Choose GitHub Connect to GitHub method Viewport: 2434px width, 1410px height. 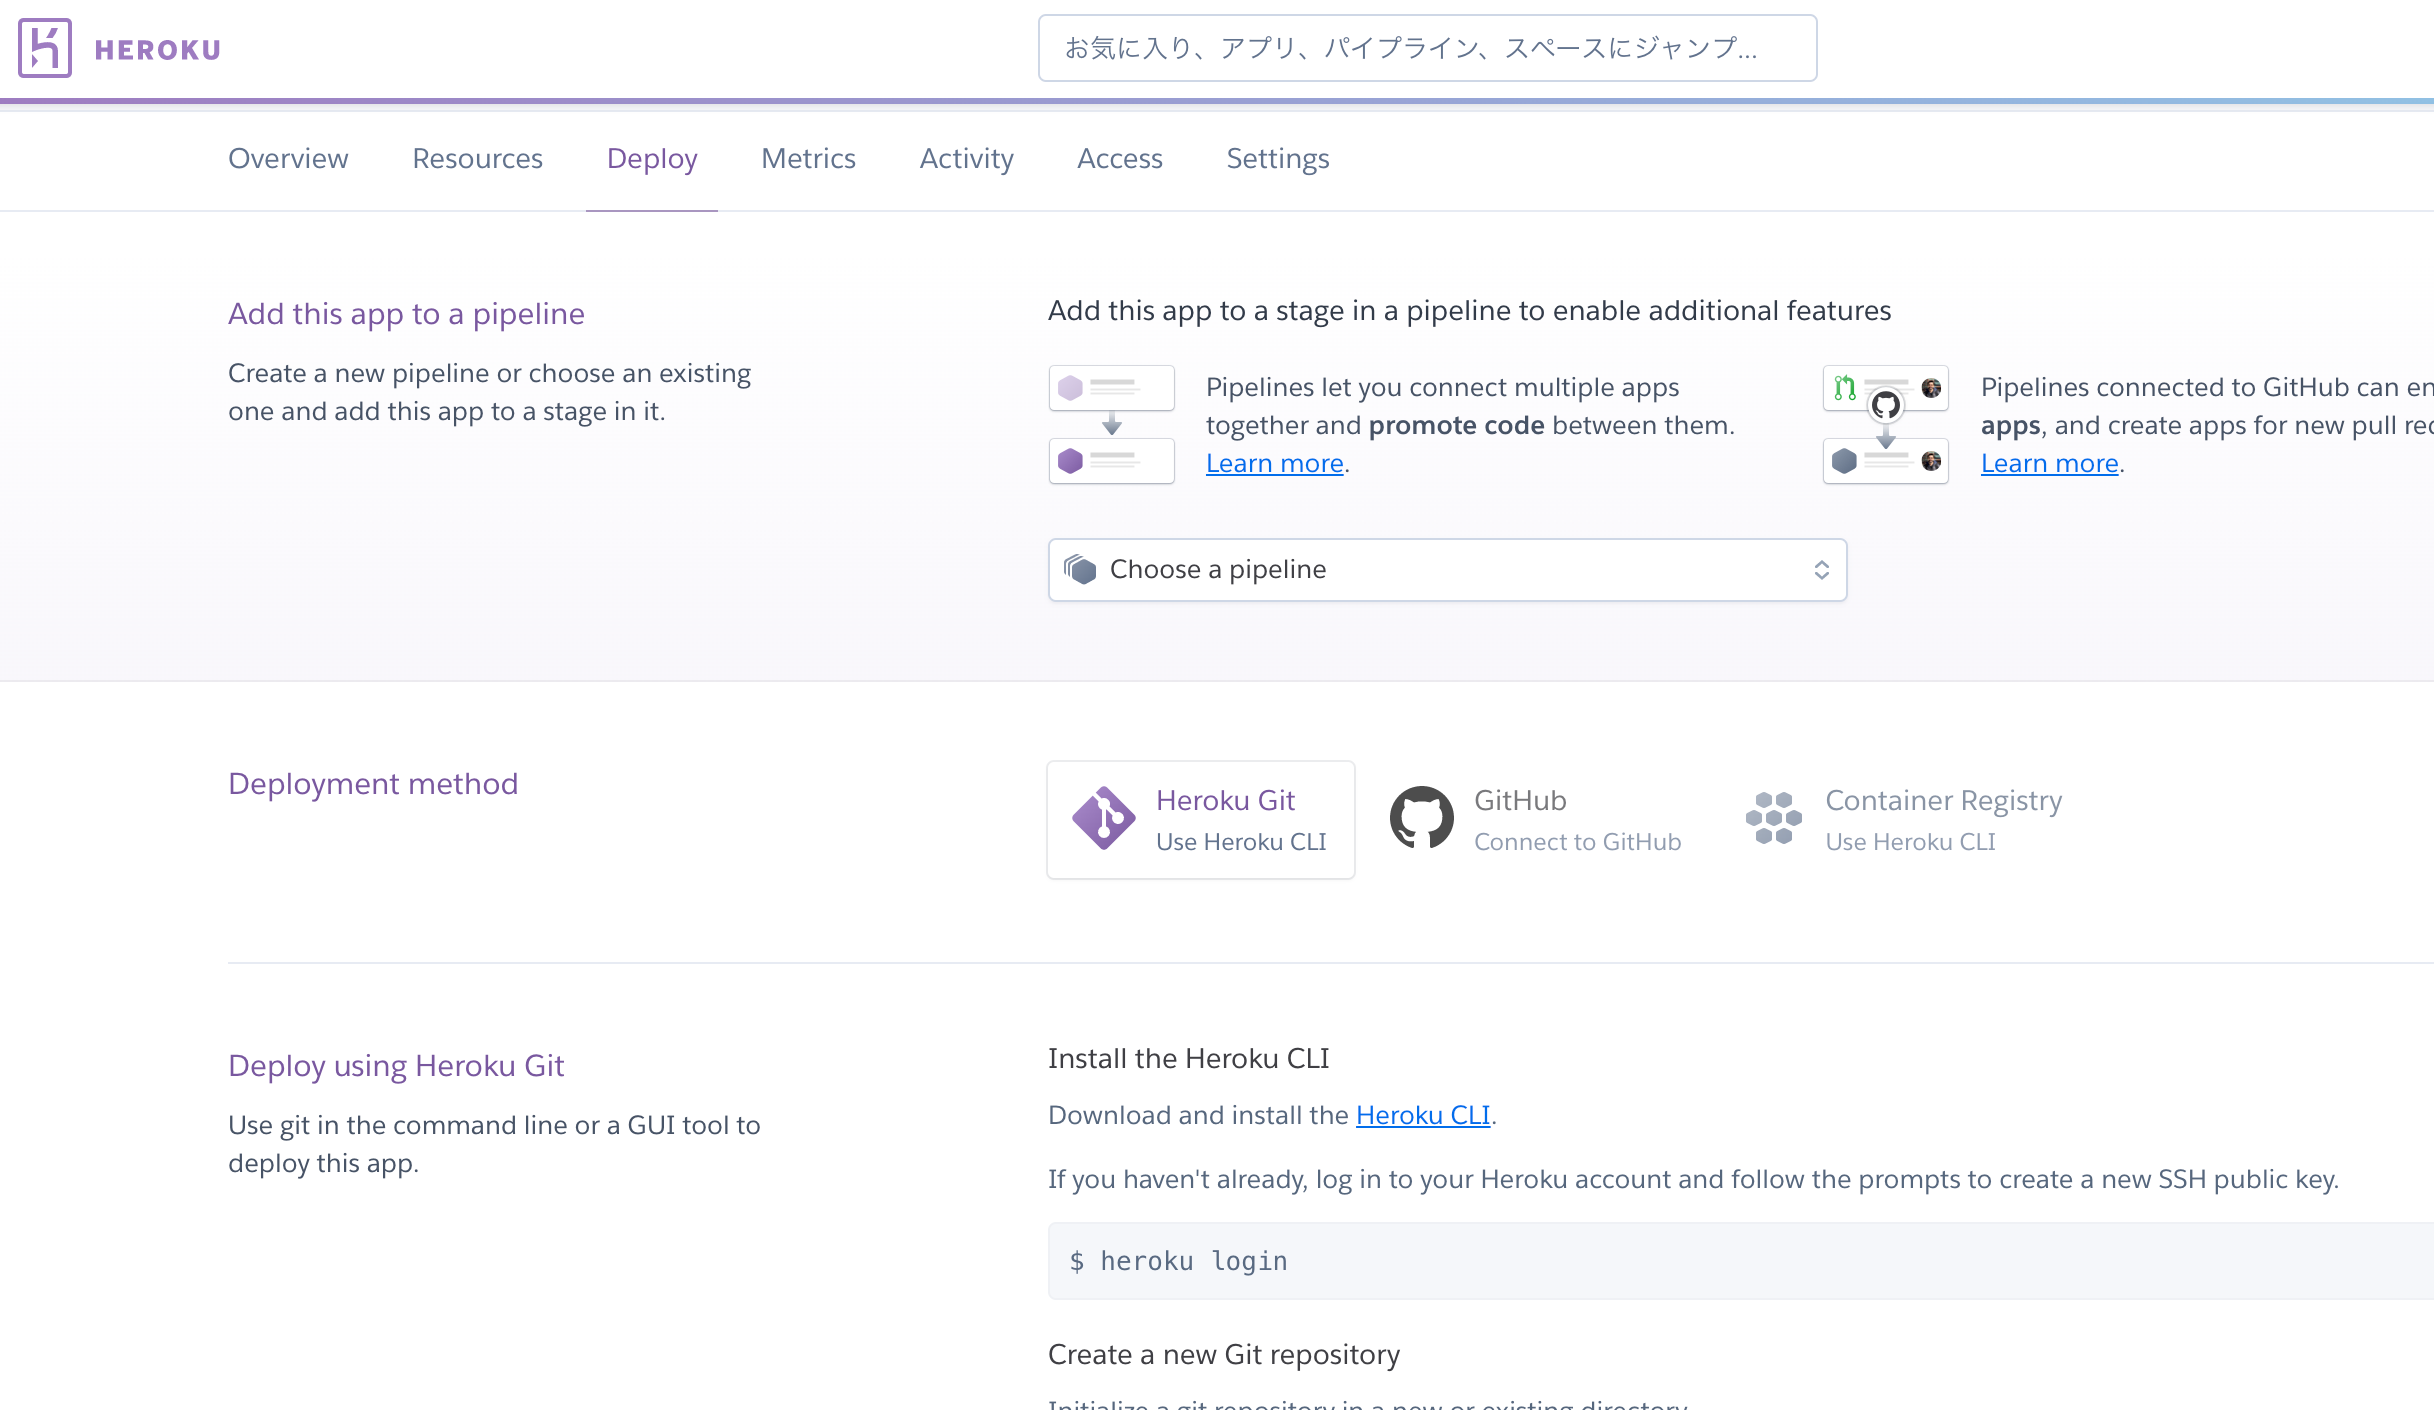pyautogui.click(x=1536, y=820)
